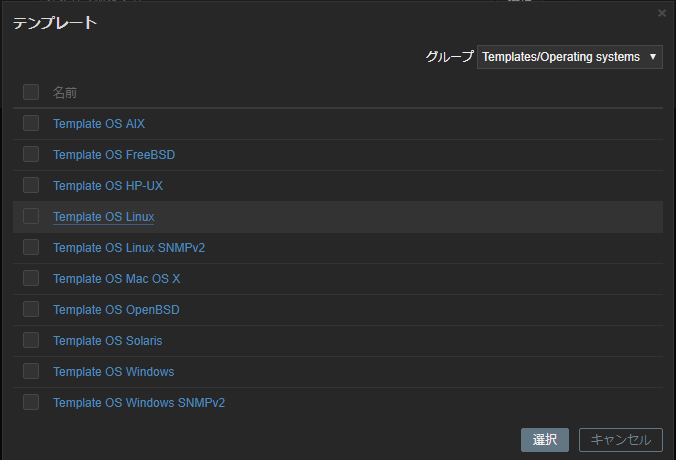Click the Template OS Windows SNMPv2 link

tap(139, 403)
